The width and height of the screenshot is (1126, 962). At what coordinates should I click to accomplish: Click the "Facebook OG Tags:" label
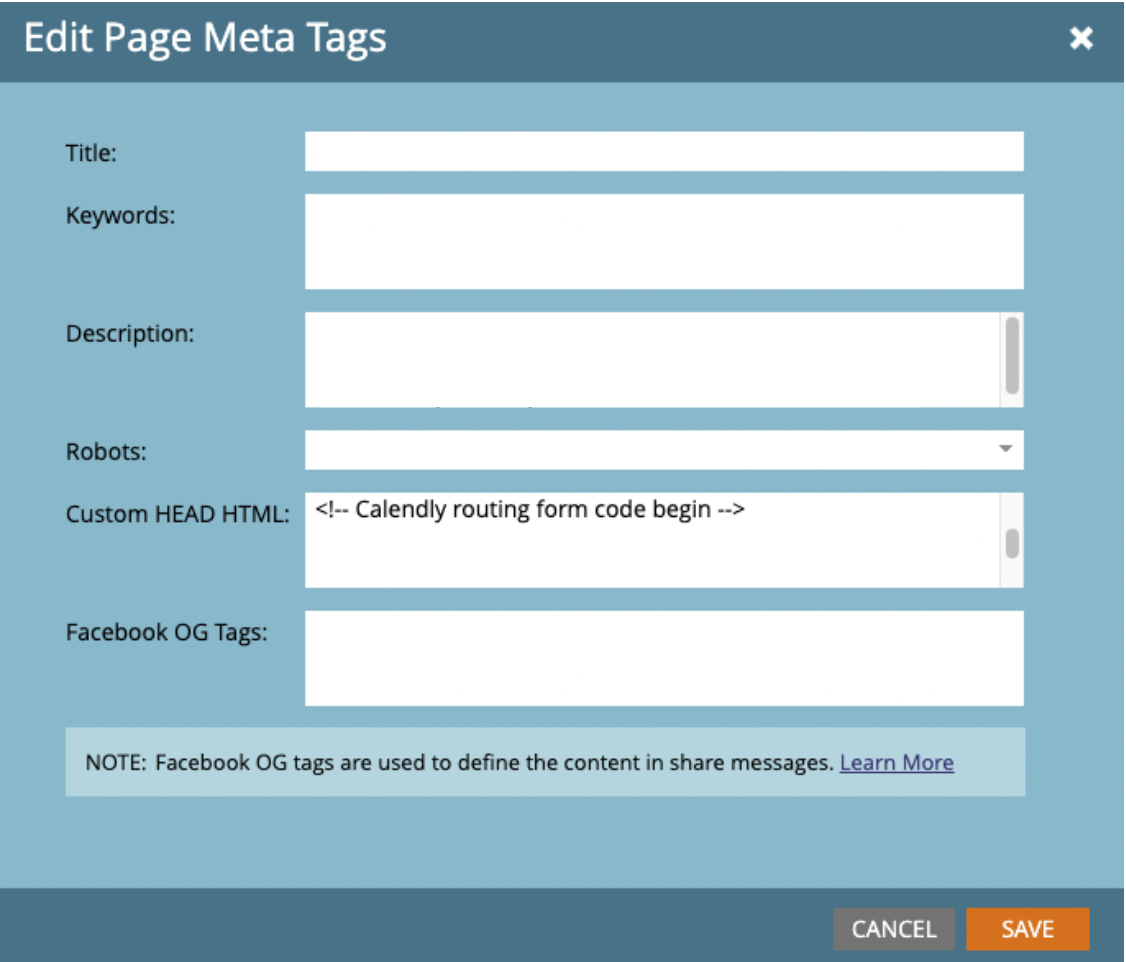(x=166, y=632)
